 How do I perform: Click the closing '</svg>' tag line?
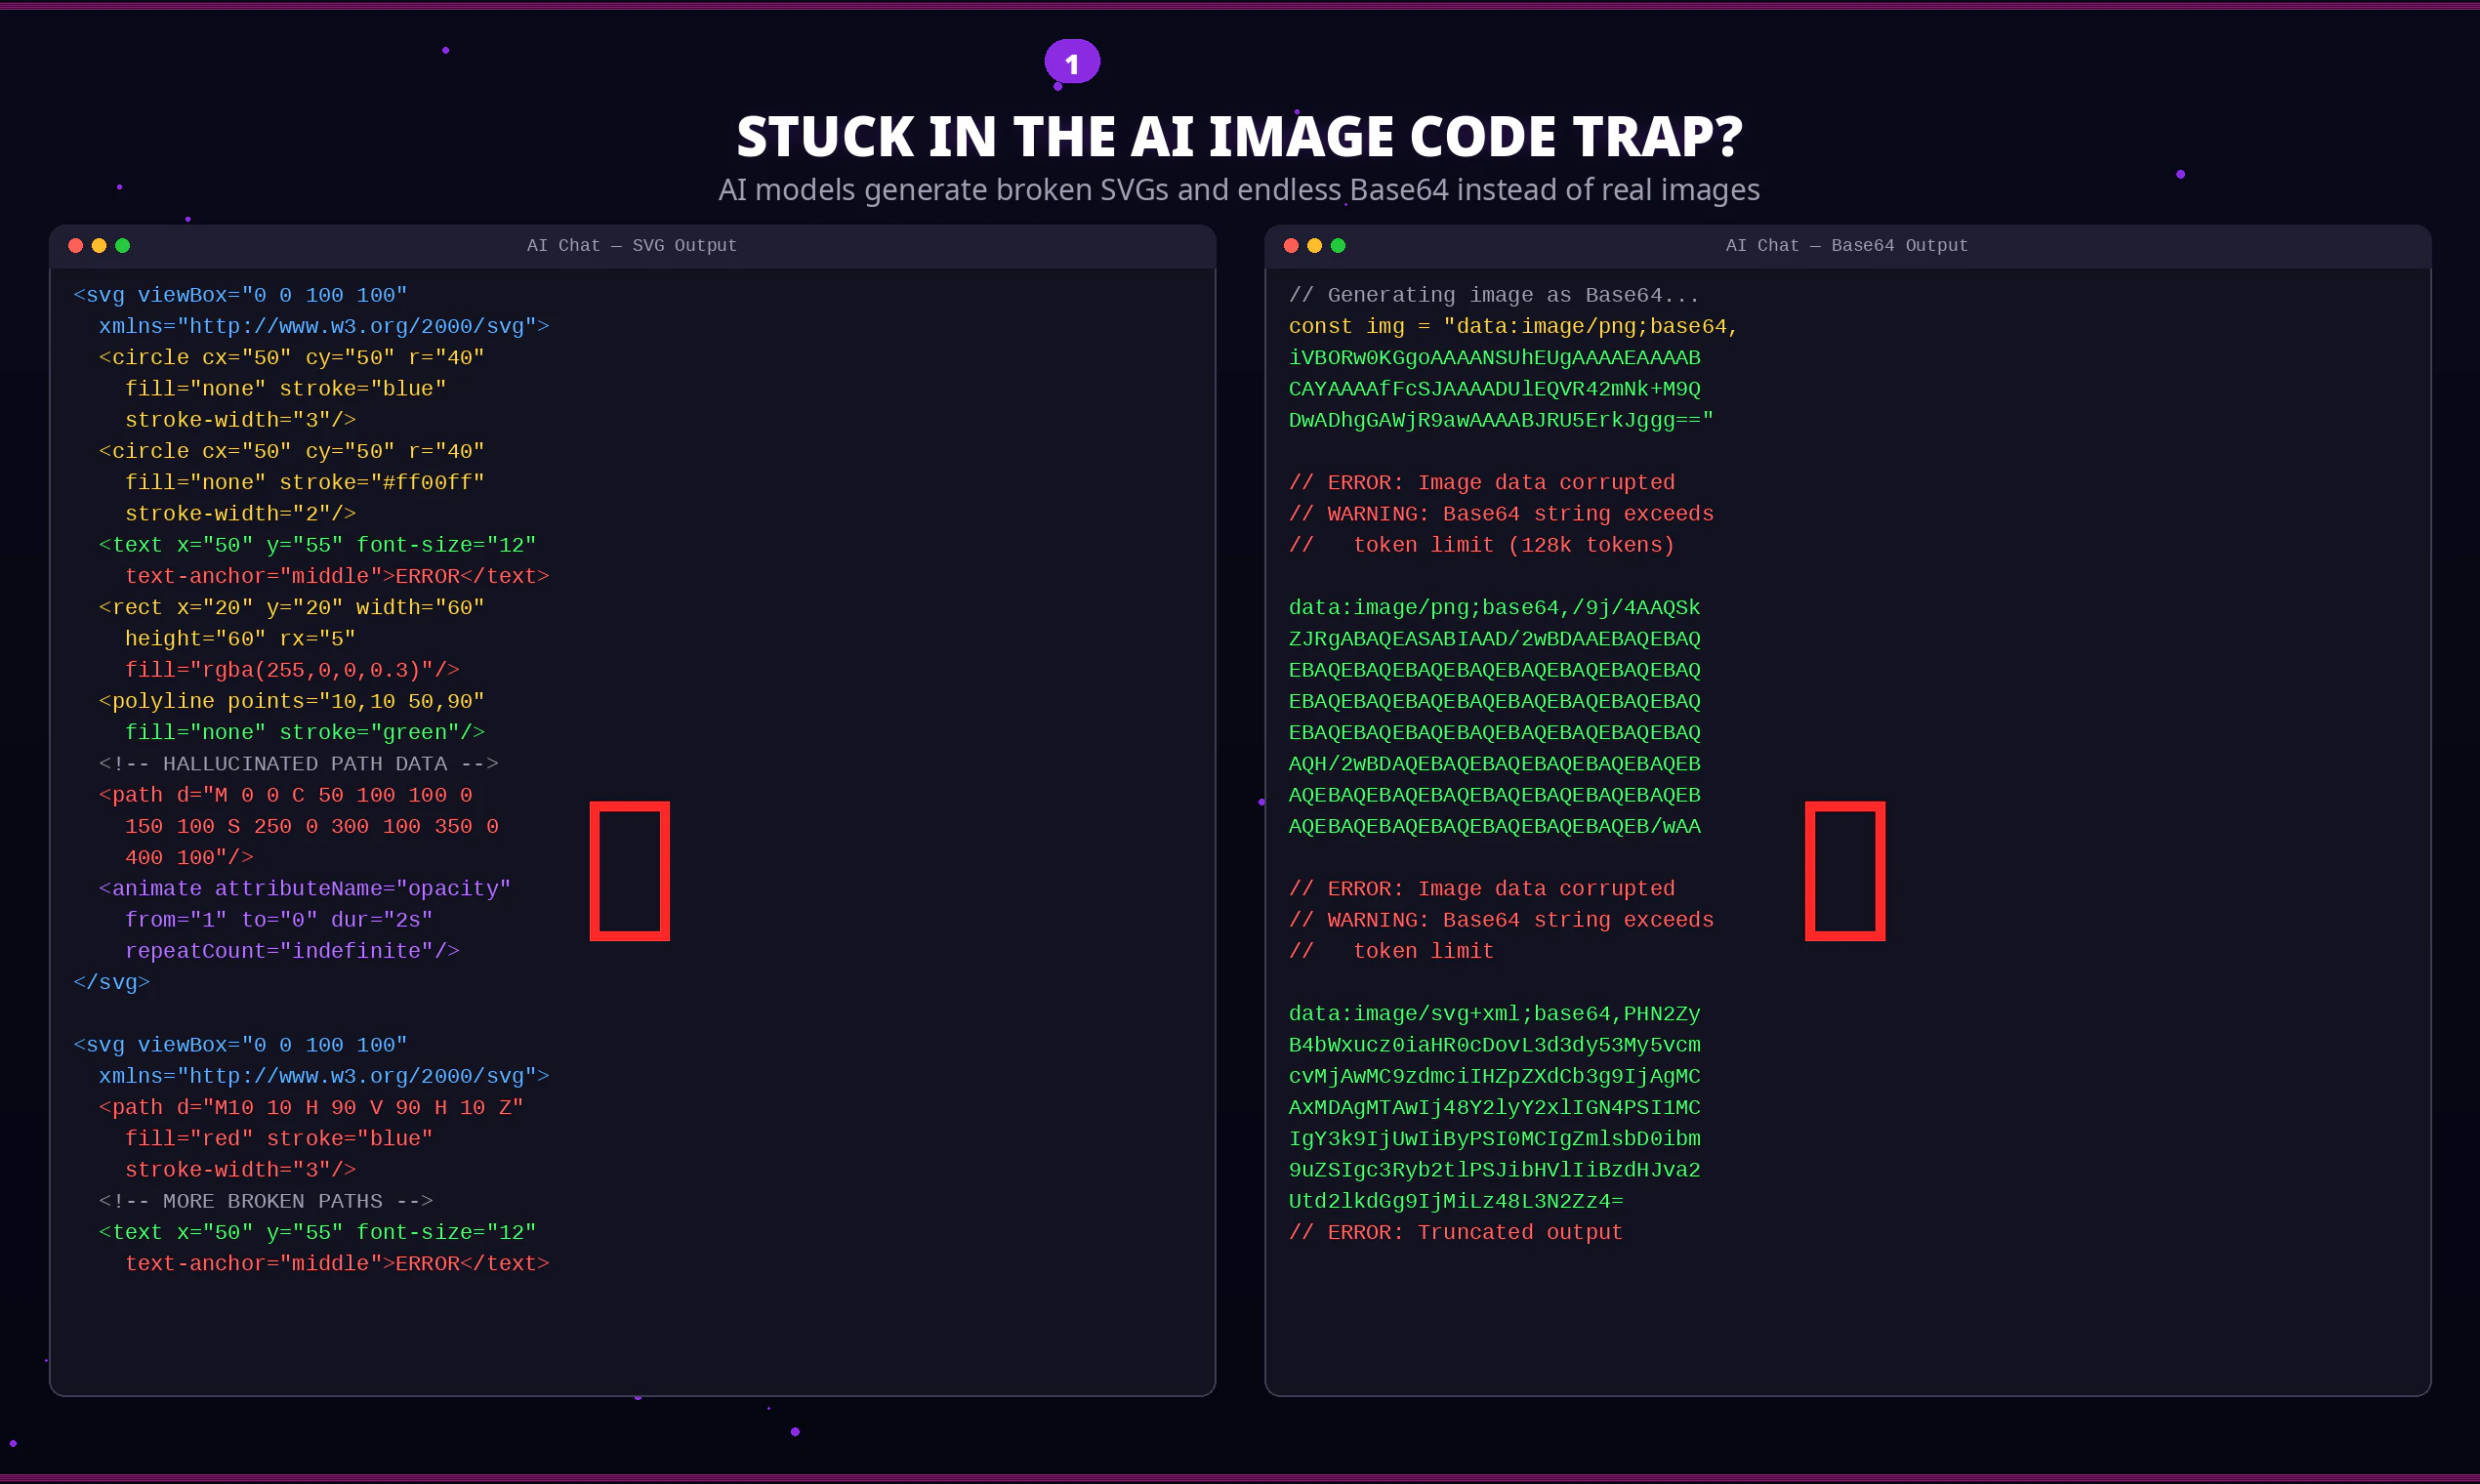112,982
